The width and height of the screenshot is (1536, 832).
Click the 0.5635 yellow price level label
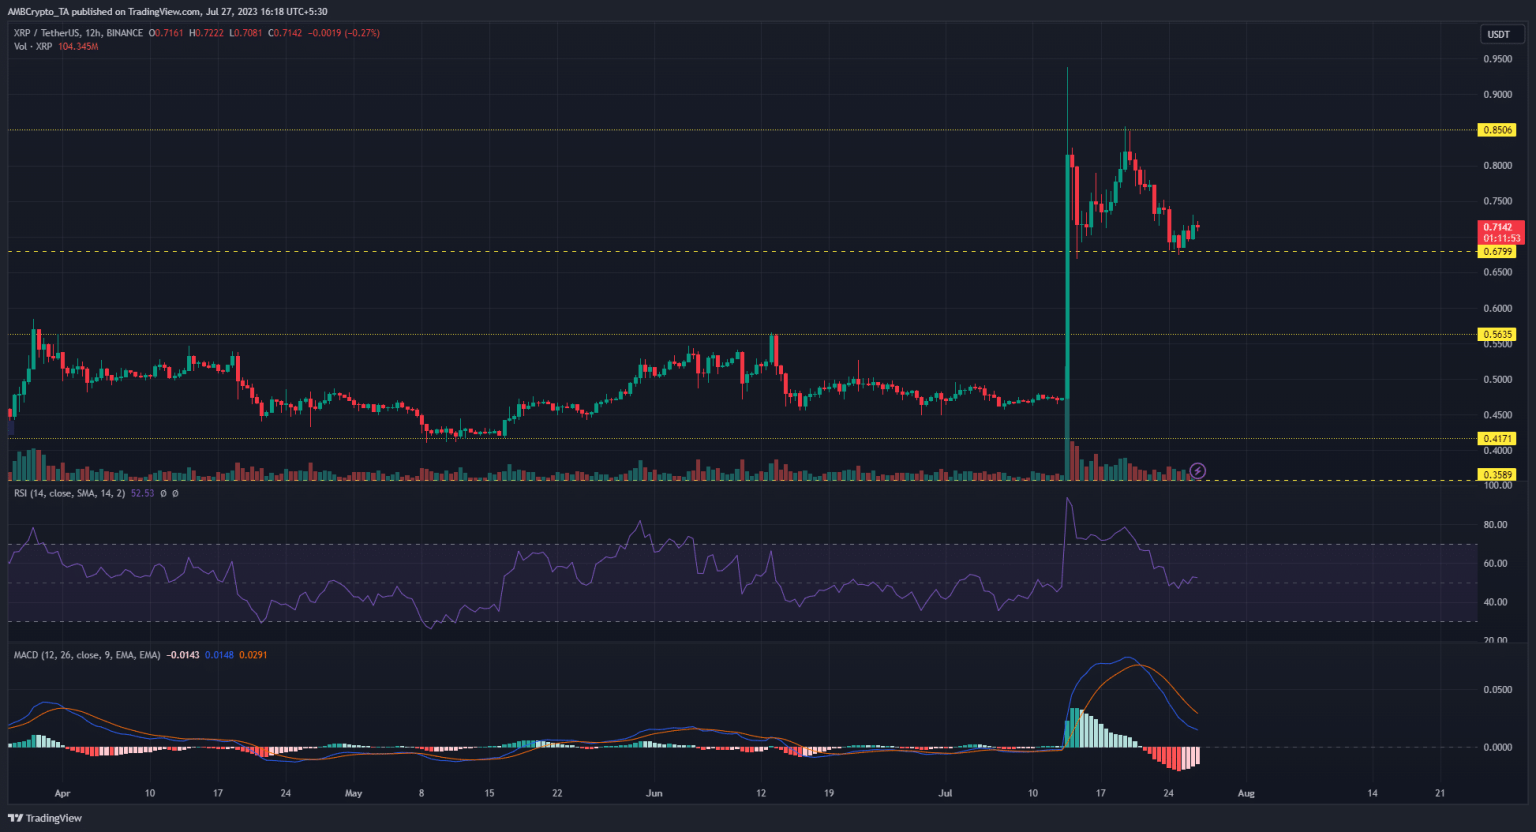(x=1497, y=335)
